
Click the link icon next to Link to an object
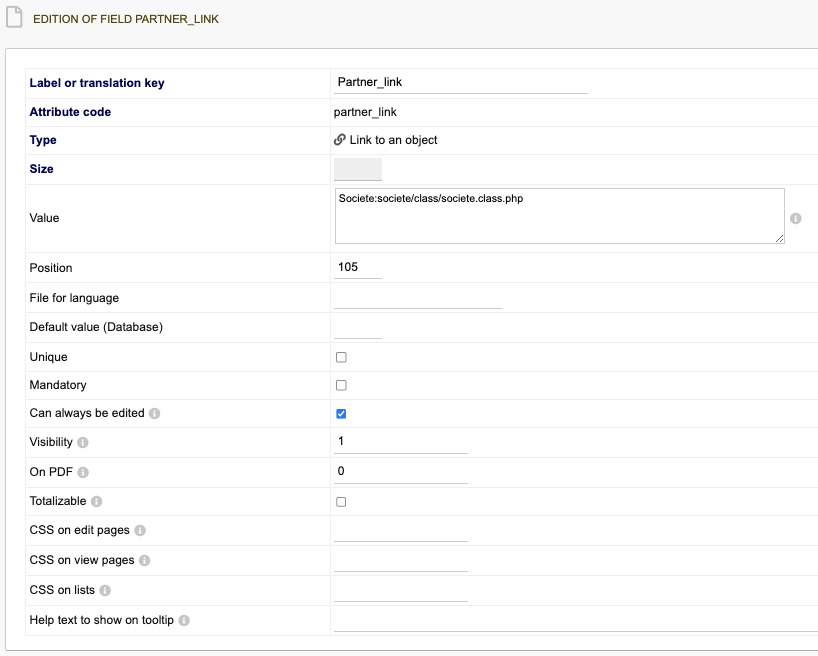point(340,139)
